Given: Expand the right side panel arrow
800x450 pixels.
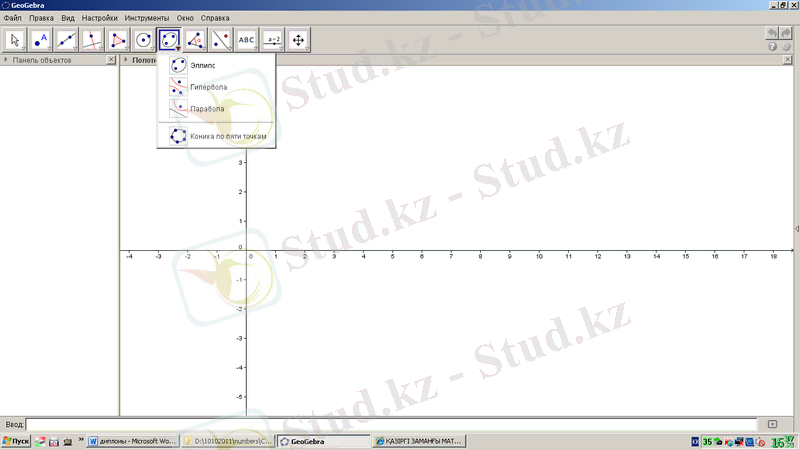Looking at the screenshot, I should click(797, 229).
